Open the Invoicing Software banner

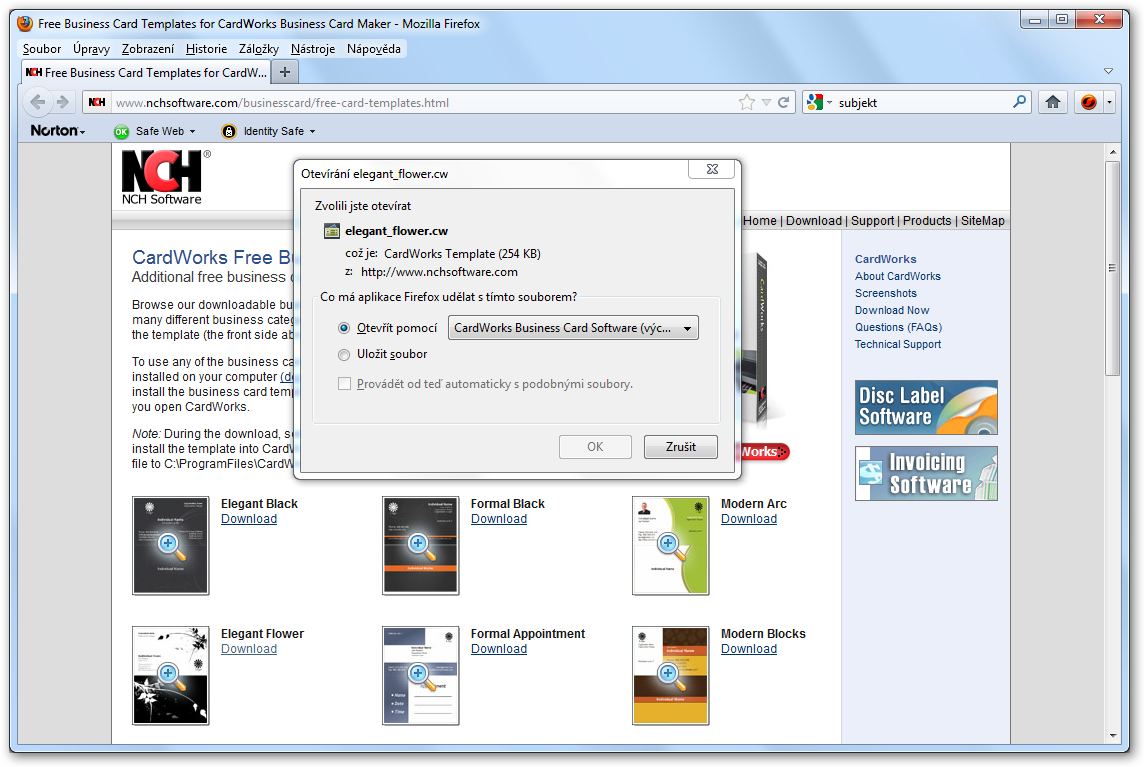(x=926, y=473)
